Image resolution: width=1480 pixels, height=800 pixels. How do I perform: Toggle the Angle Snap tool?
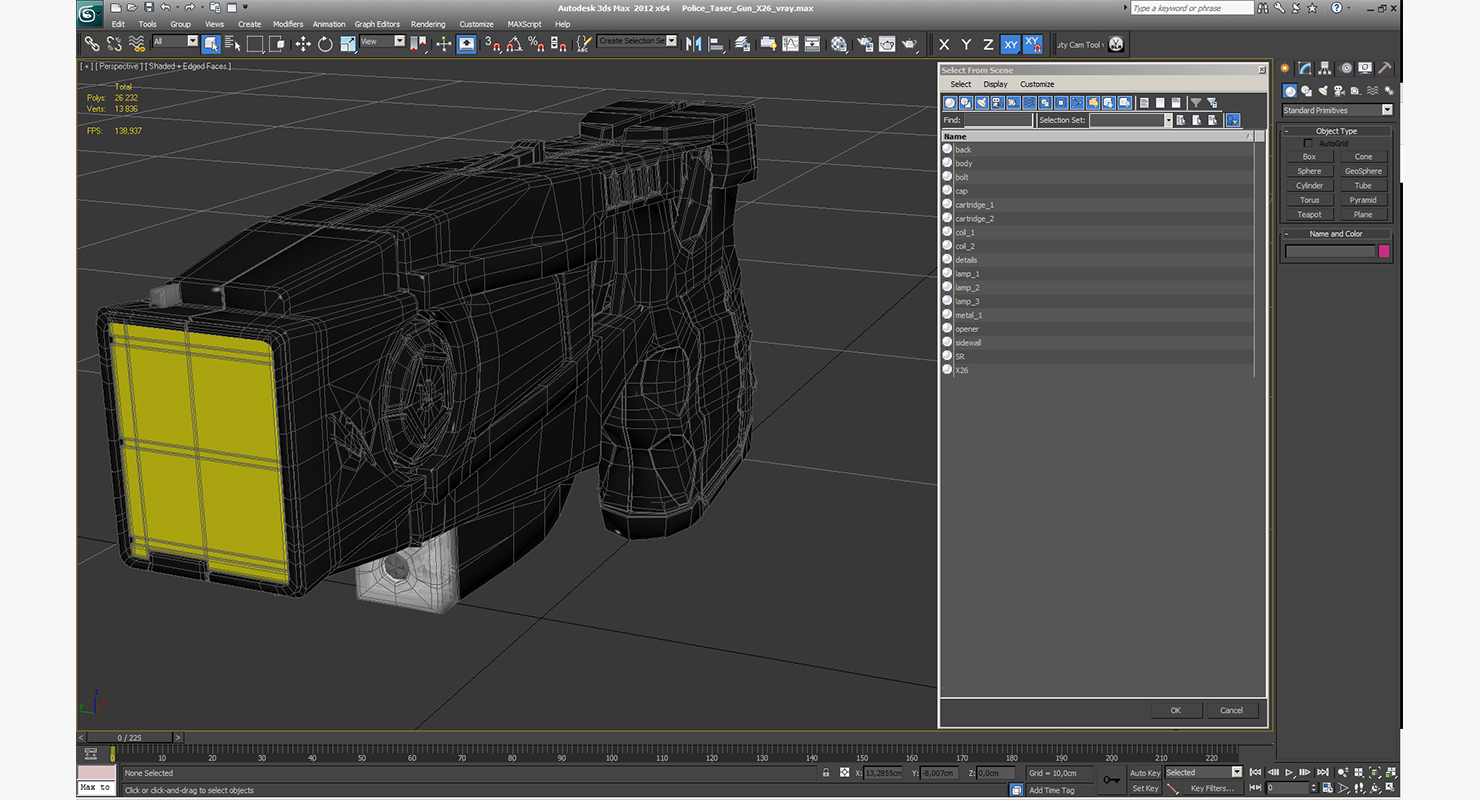[514, 44]
